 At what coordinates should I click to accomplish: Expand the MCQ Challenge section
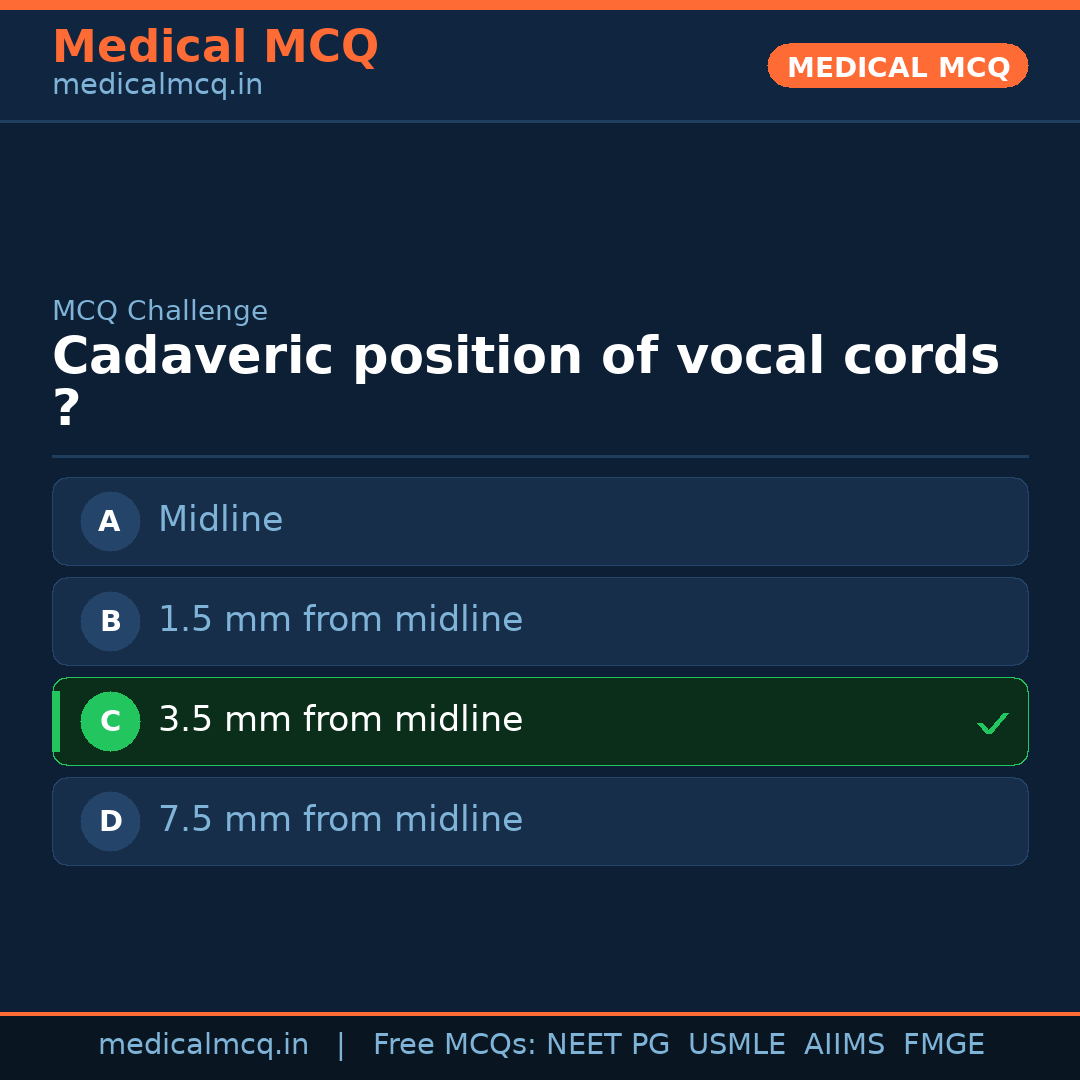coord(160,311)
